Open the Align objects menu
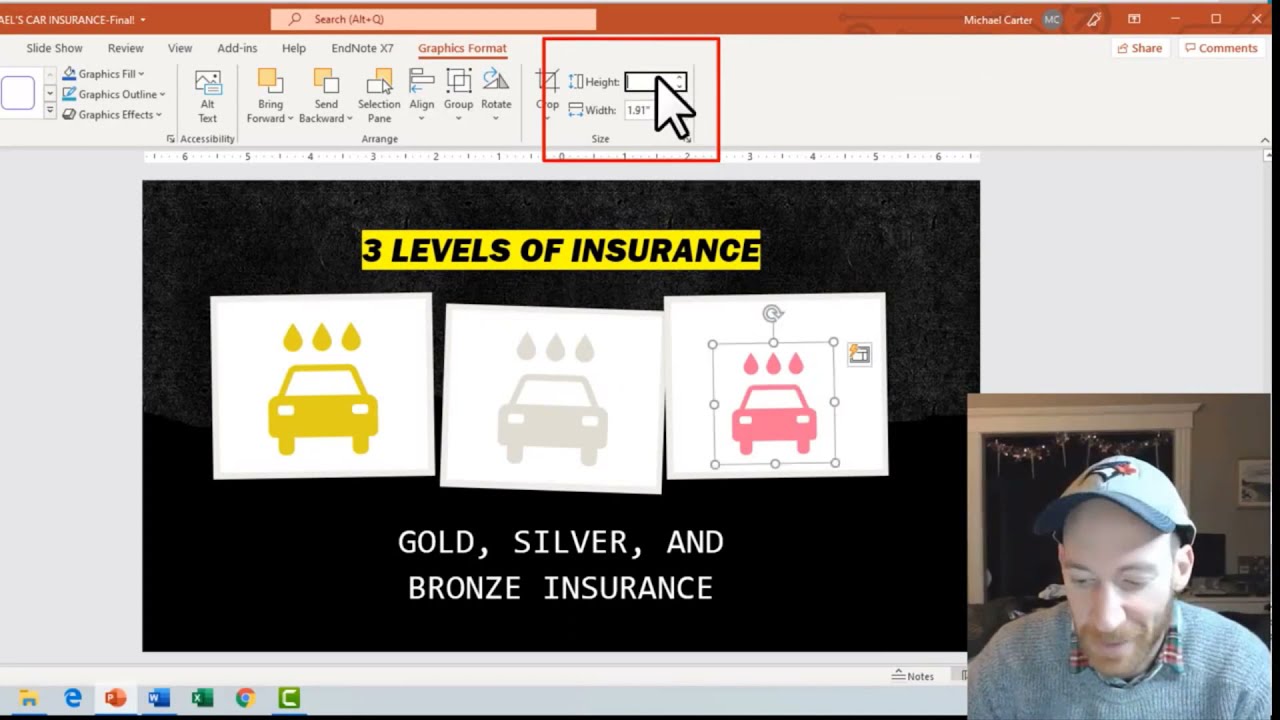Image resolution: width=1280 pixels, height=720 pixels. (x=422, y=96)
